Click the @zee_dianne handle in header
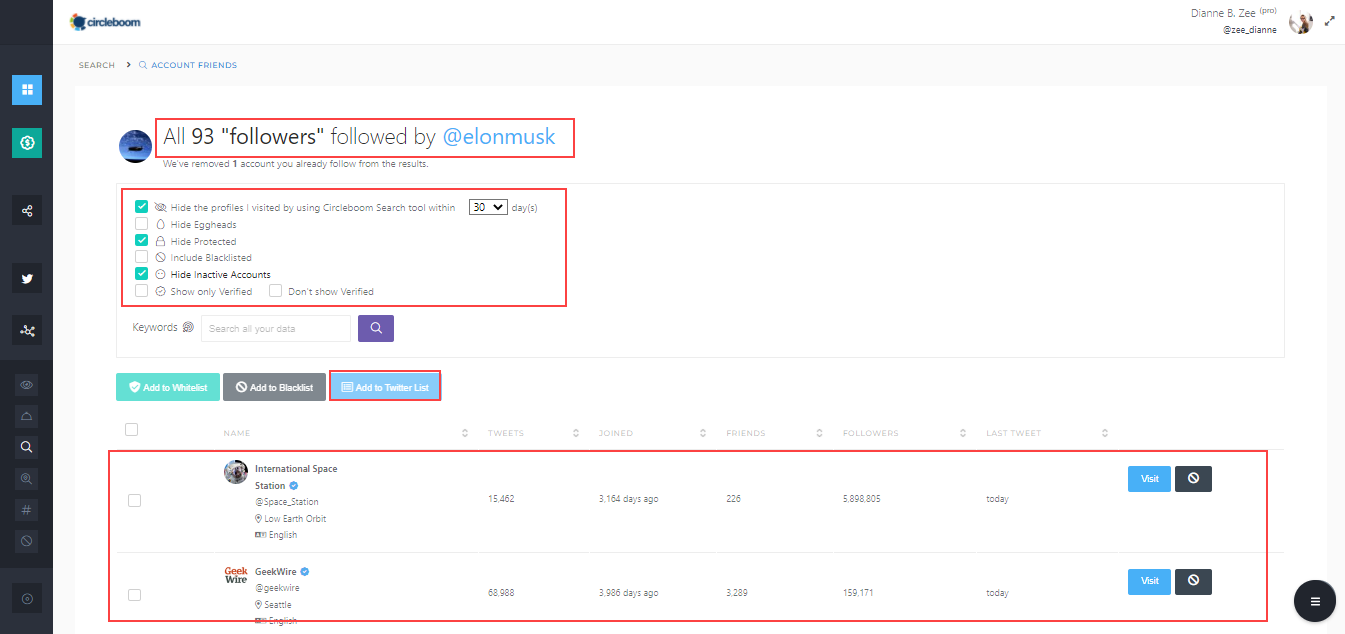 coord(1250,30)
